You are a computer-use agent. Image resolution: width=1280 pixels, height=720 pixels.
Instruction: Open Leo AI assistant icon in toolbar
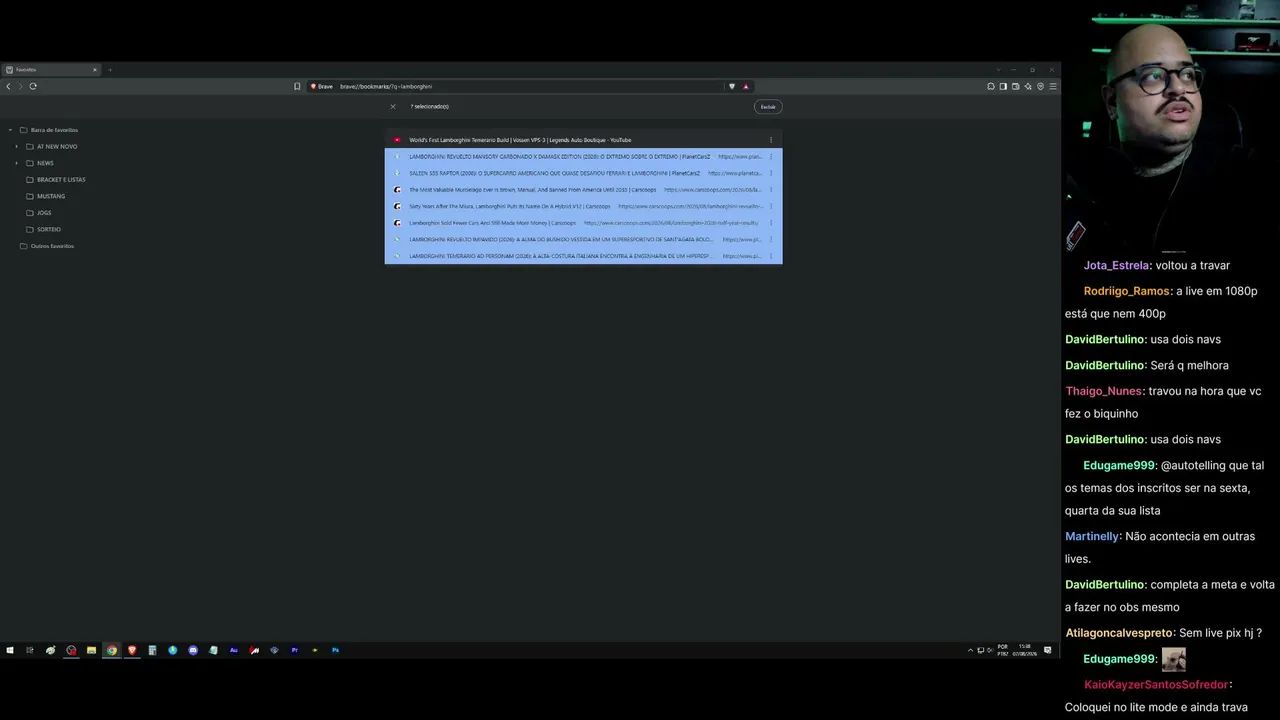coord(1028,86)
